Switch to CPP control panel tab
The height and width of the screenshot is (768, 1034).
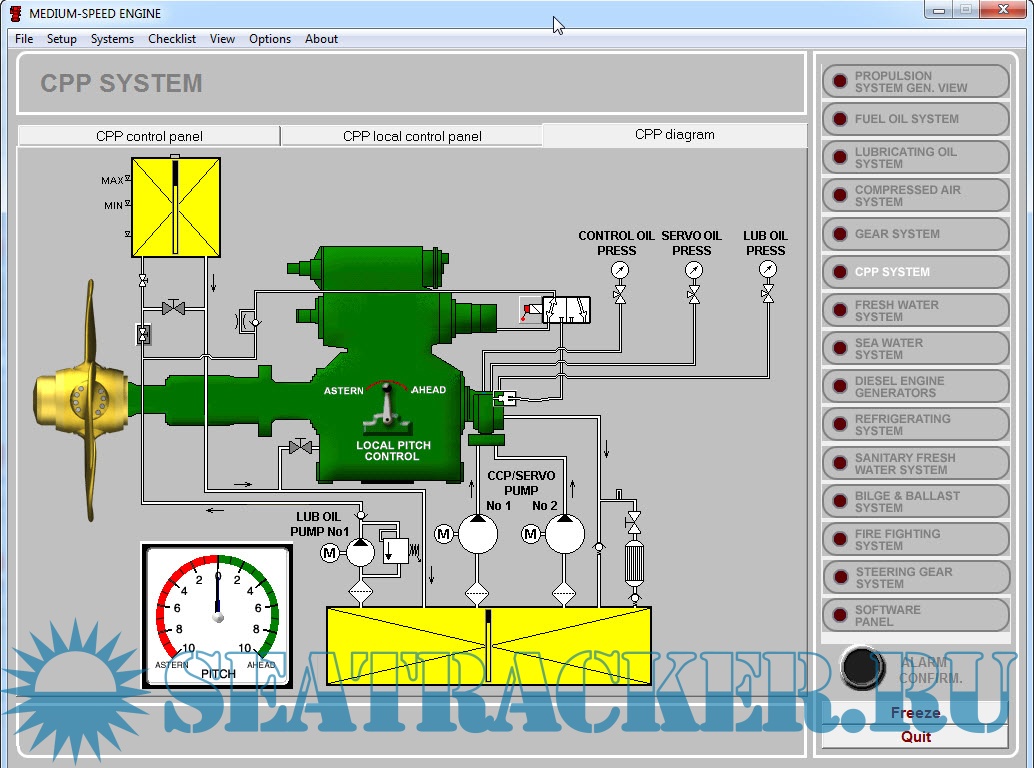(149, 136)
